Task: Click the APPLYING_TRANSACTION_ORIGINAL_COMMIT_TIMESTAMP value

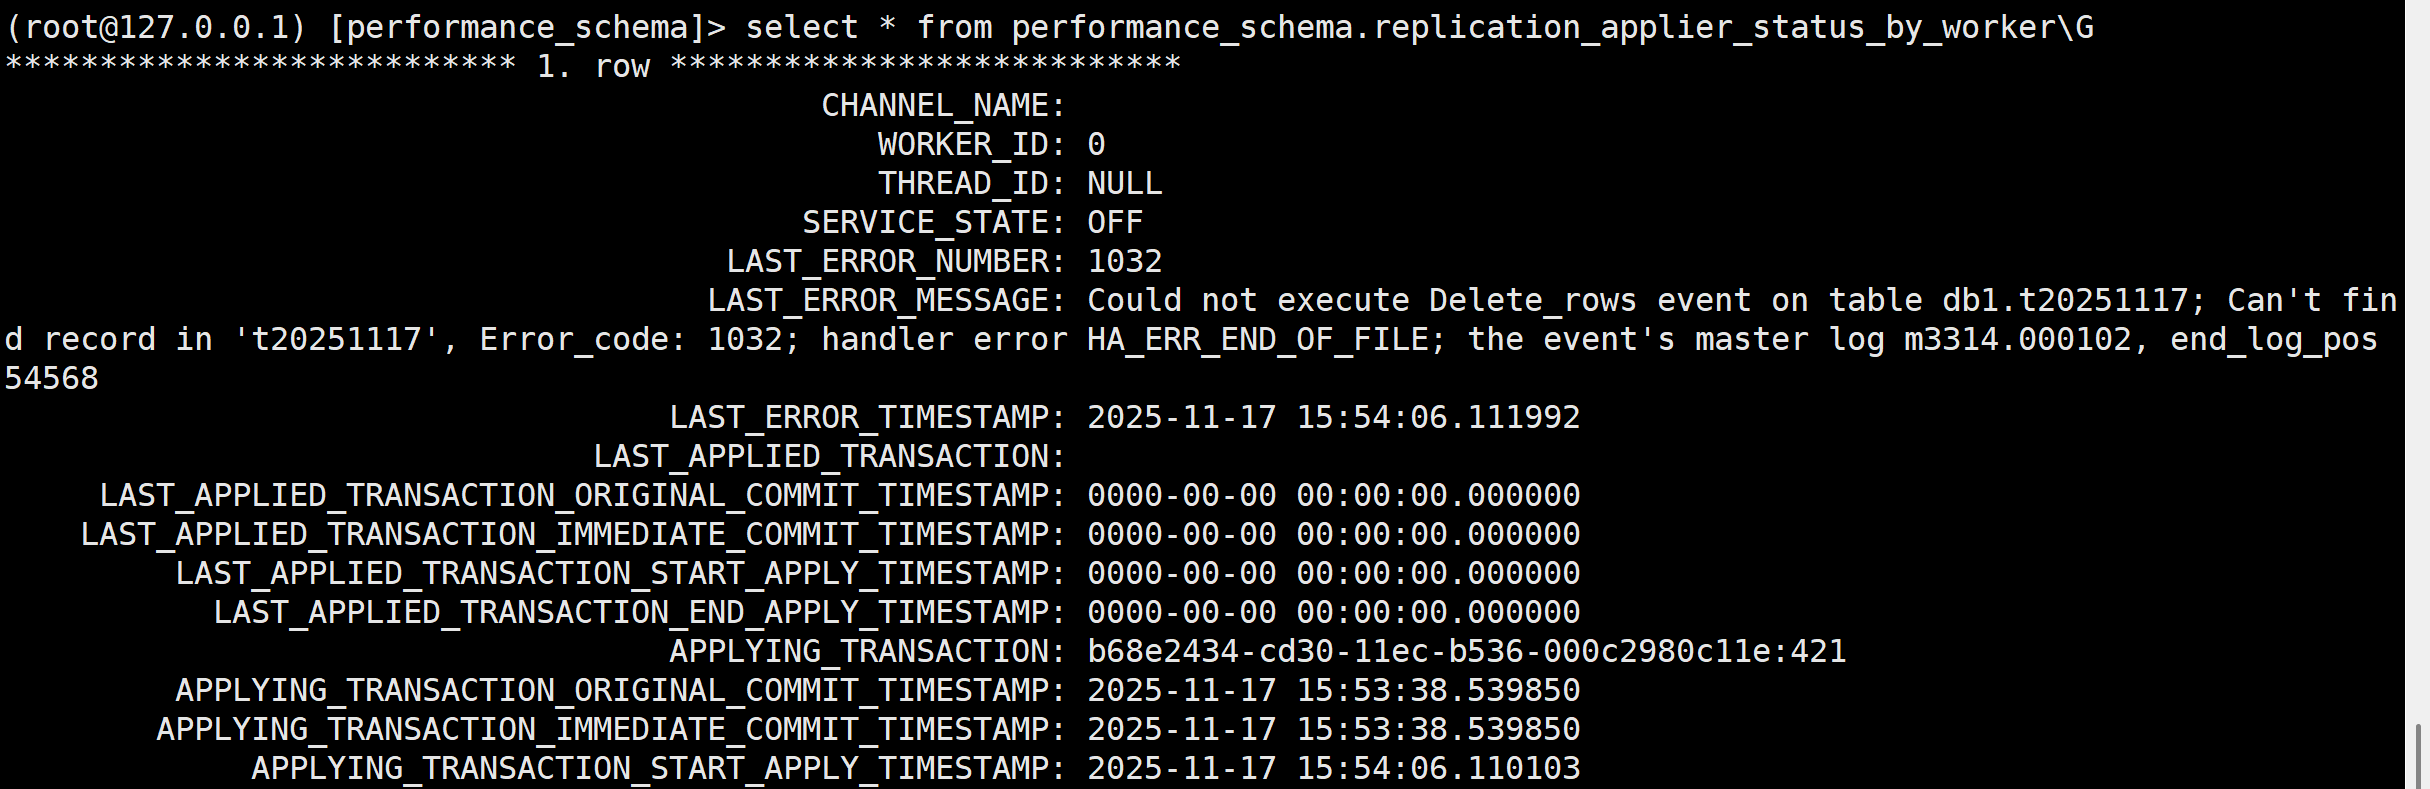Action: [x=1333, y=690]
